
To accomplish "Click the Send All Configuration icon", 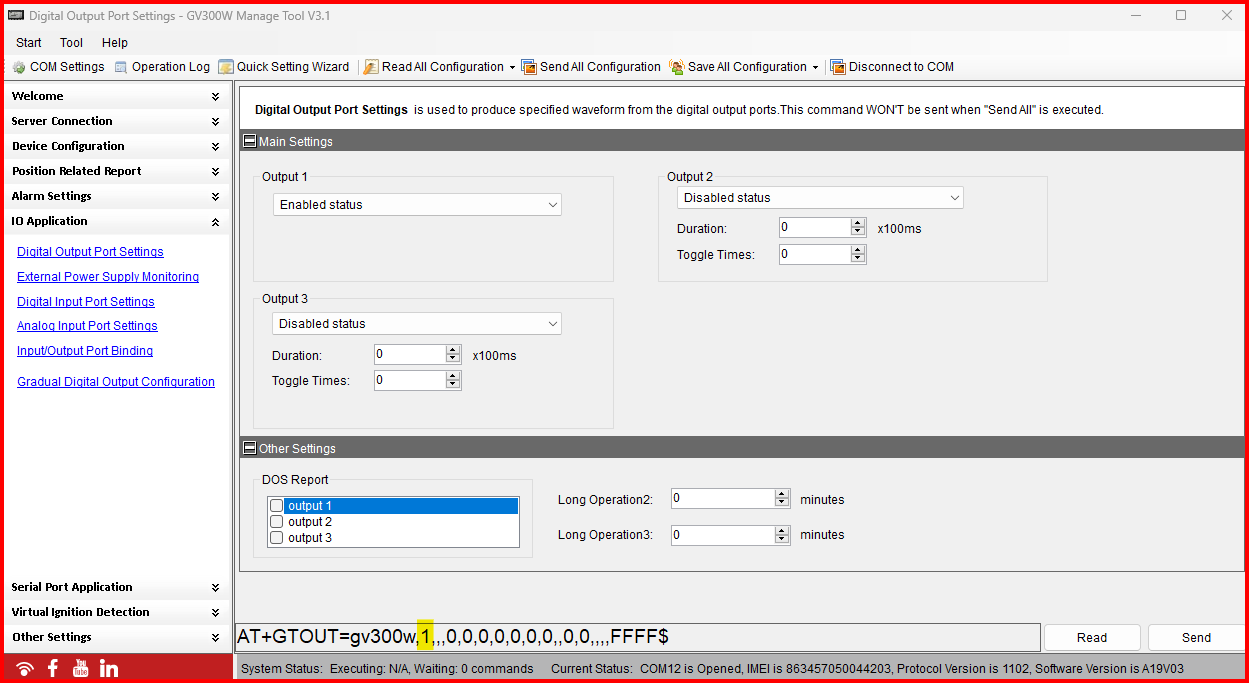I will pos(529,67).
